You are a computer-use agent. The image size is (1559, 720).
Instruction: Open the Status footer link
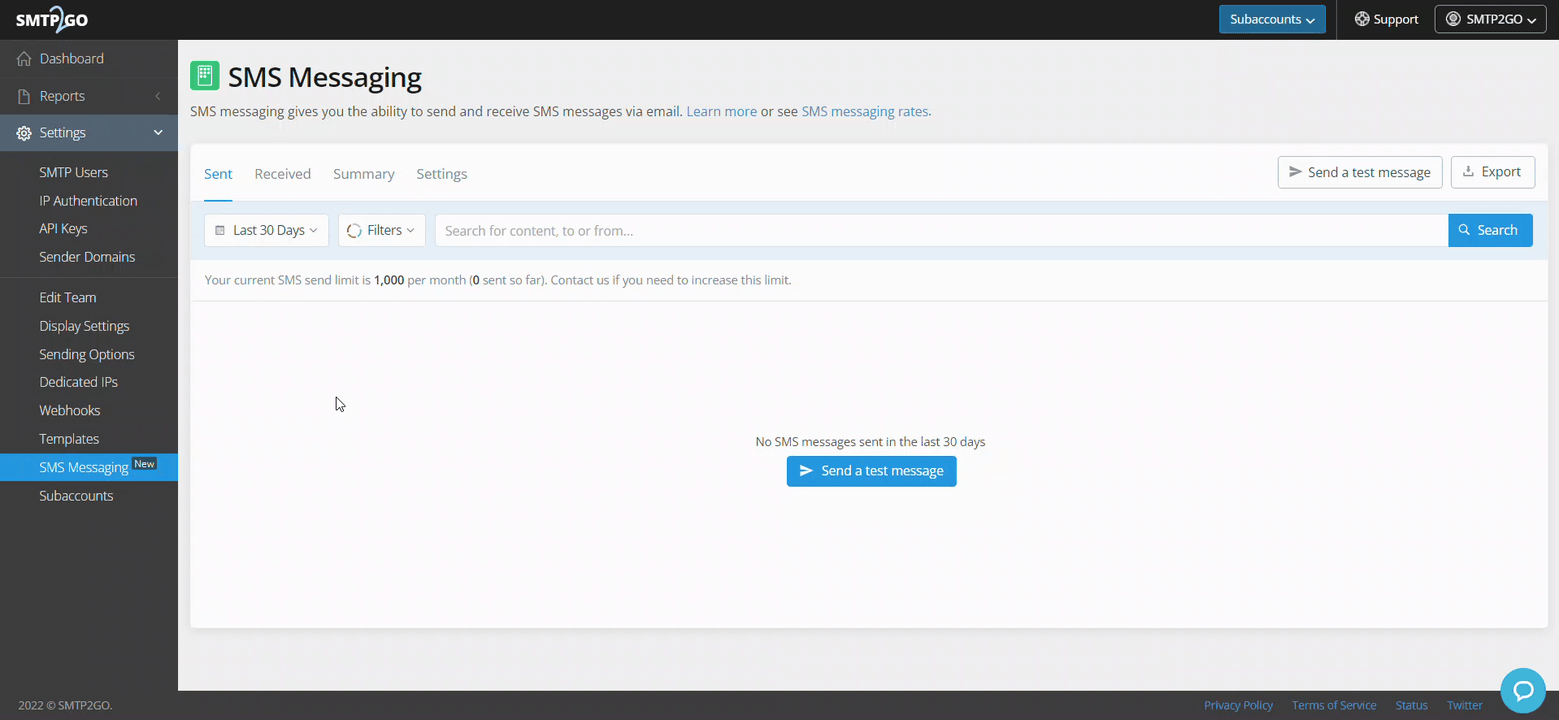tap(1411, 705)
